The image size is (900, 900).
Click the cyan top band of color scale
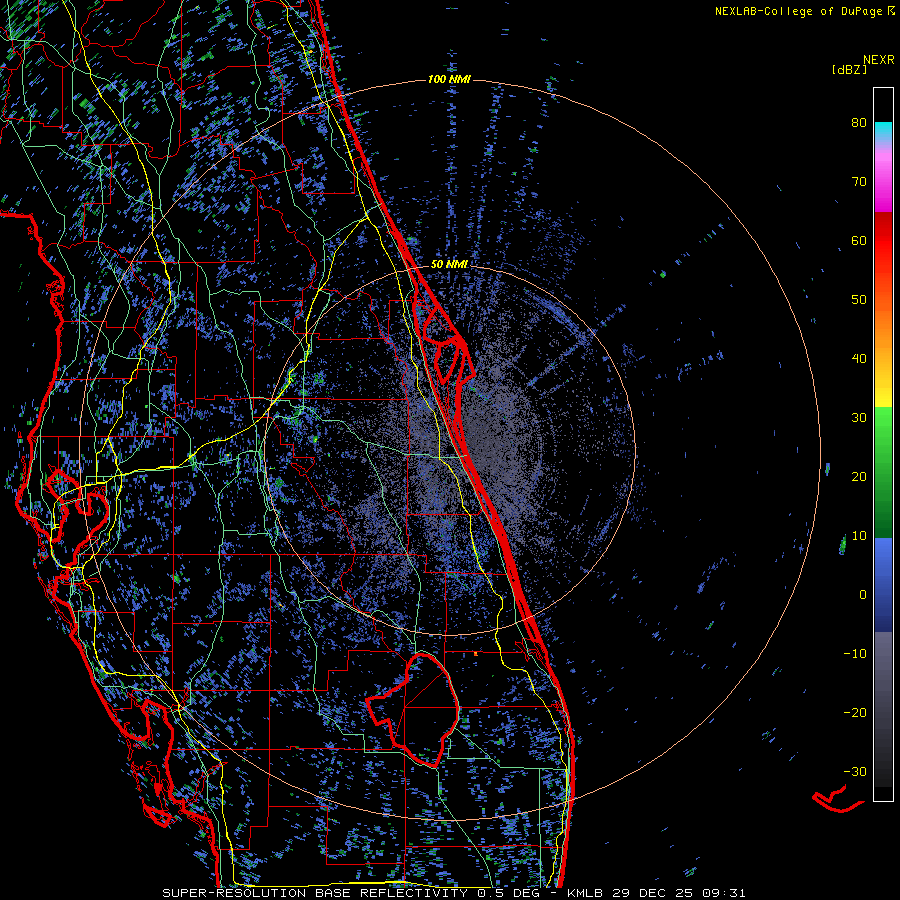[883, 132]
